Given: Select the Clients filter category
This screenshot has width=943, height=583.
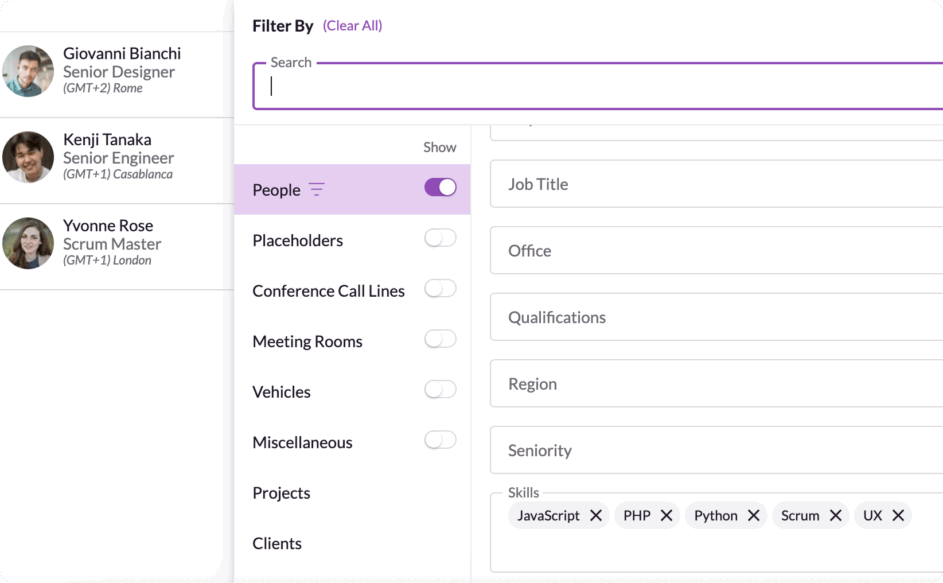Looking at the screenshot, I should click(277, 544).
